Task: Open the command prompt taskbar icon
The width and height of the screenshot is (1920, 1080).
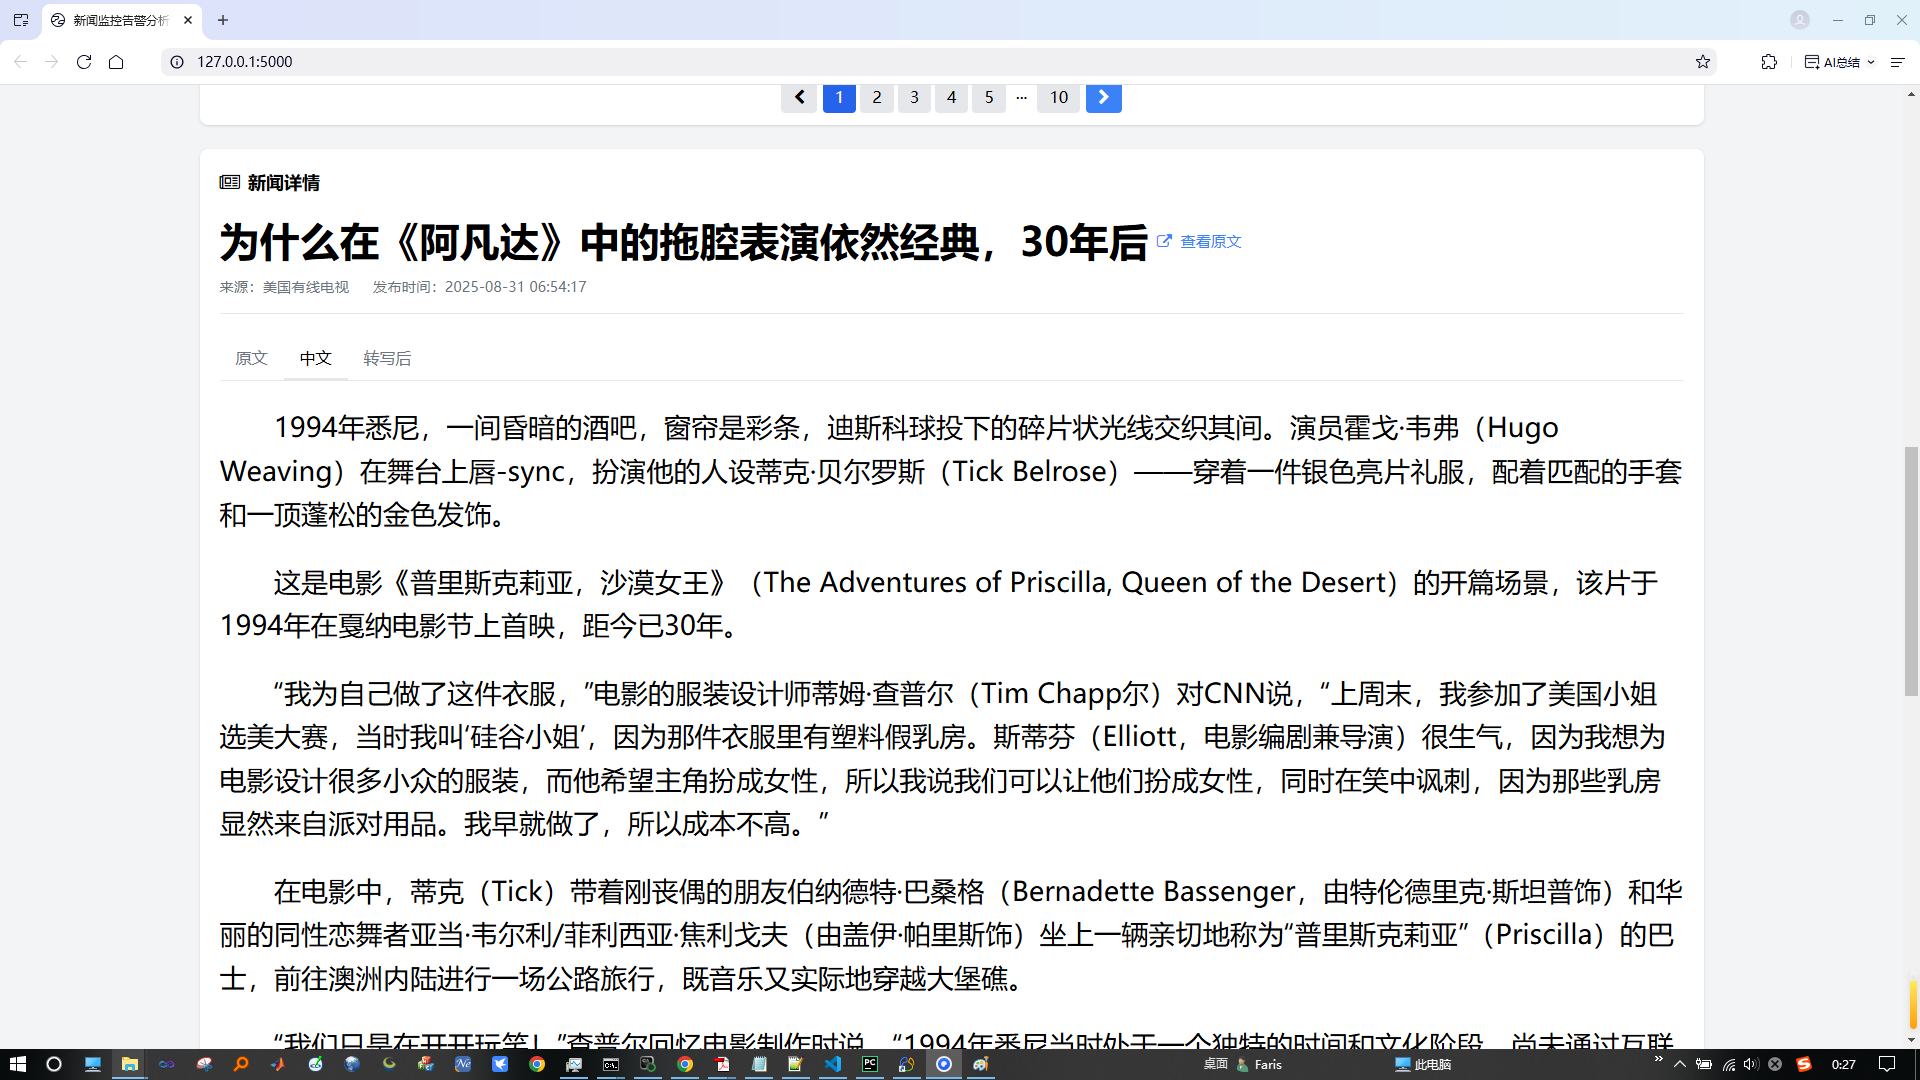Action: (x=611, y=1064)
